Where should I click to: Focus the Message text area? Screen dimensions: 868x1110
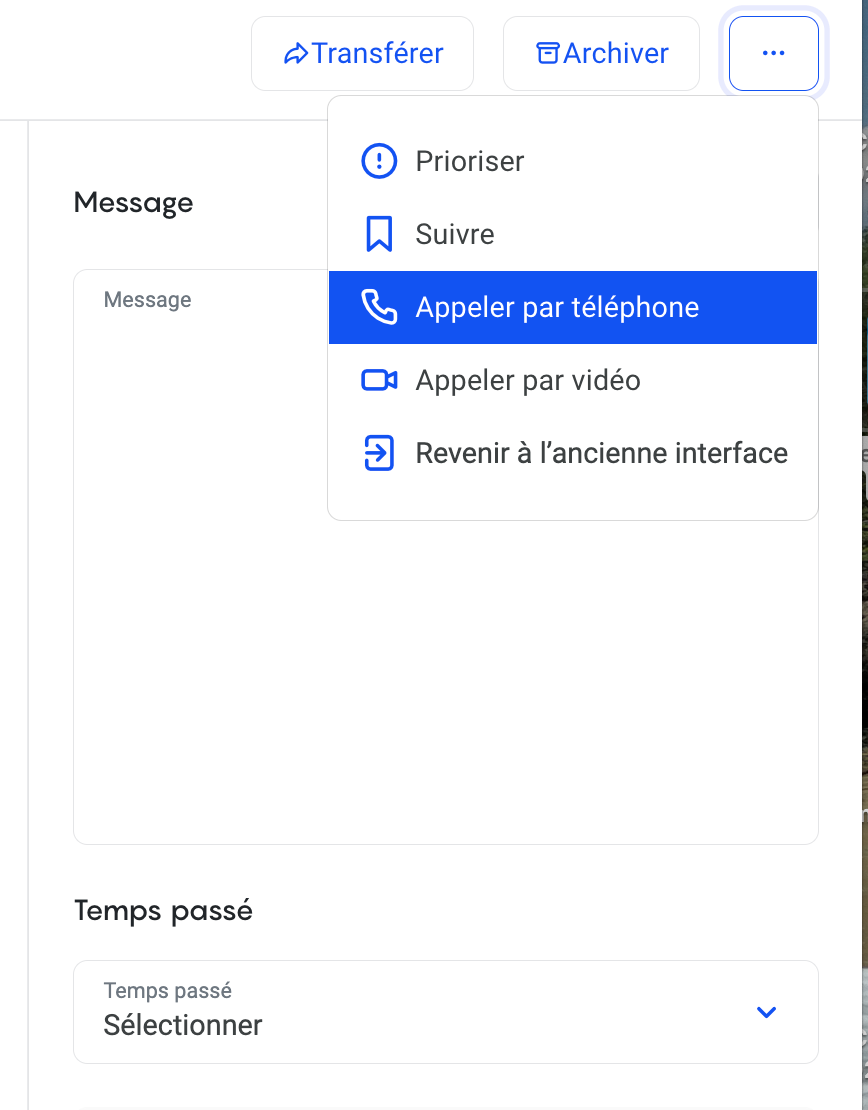point(200,600)
